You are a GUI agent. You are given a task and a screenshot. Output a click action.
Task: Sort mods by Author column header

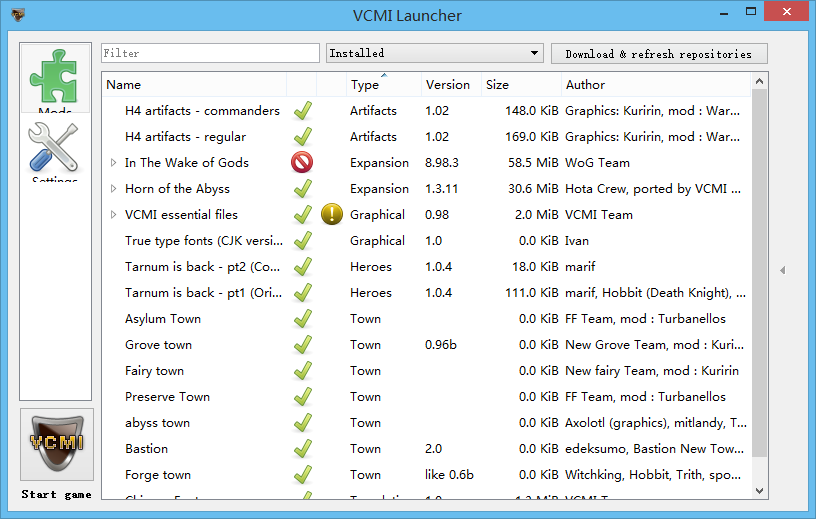pos(656,84)
